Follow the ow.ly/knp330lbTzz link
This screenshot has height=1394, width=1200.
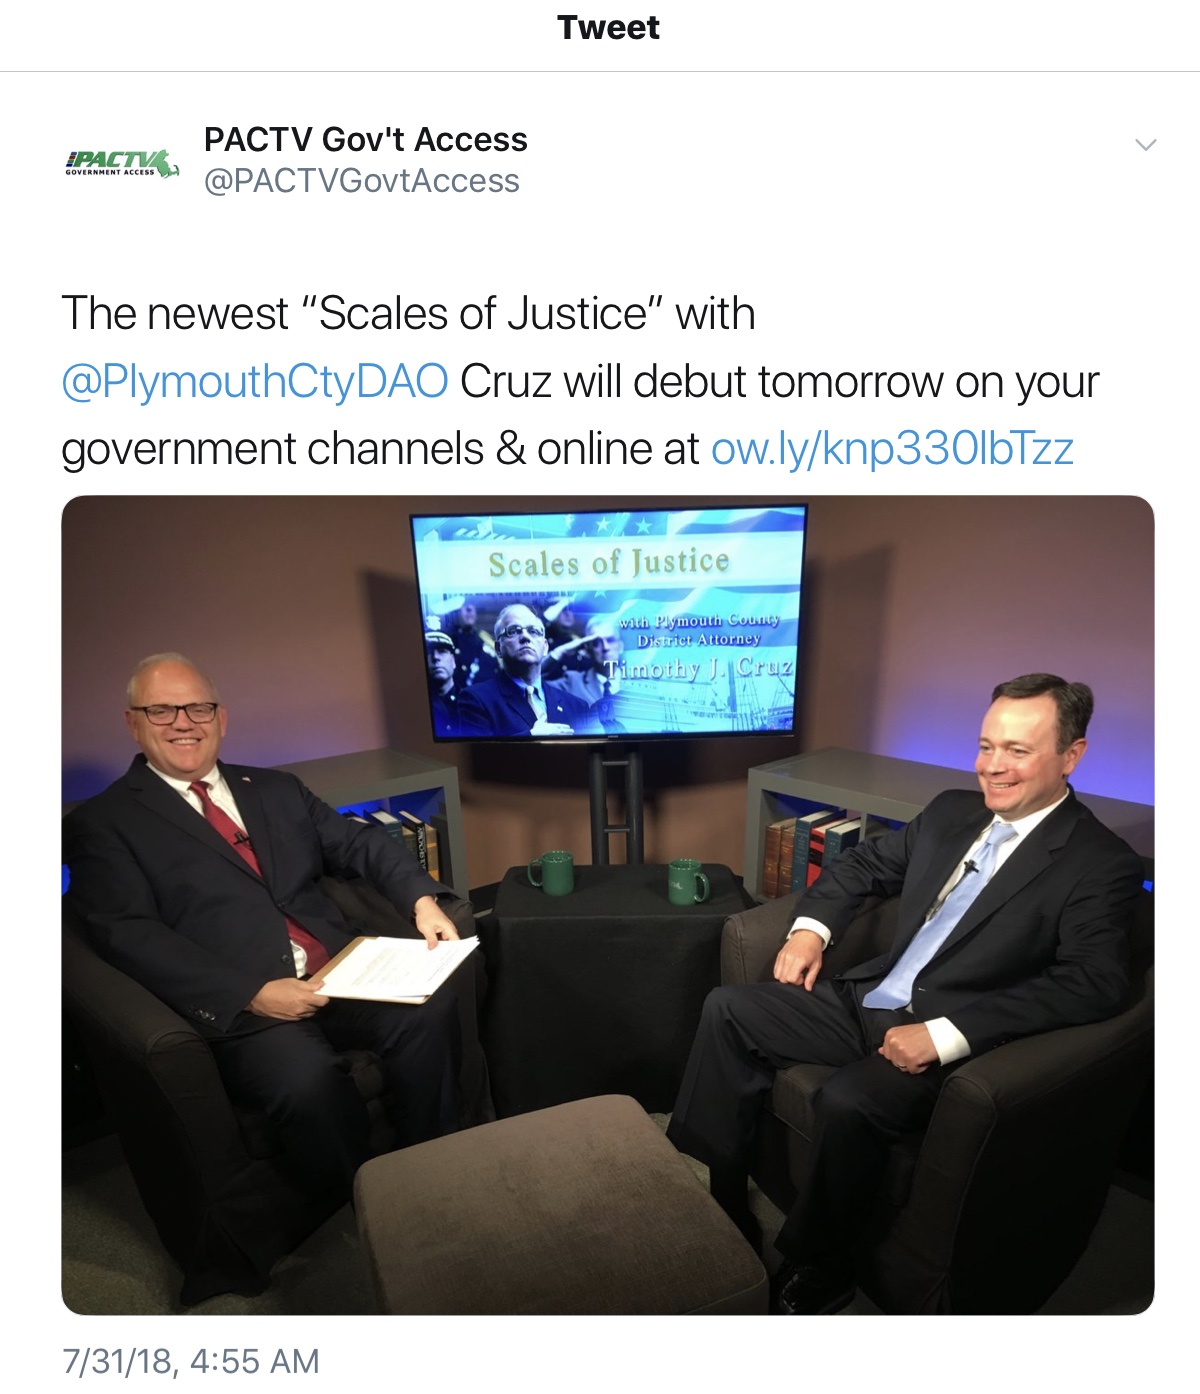[892, 449]
